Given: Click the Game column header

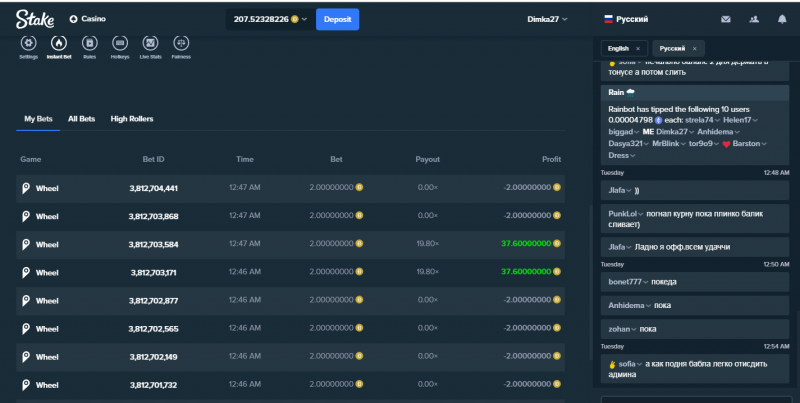Looking at the screenshot, I should click(x=31, y=159).
